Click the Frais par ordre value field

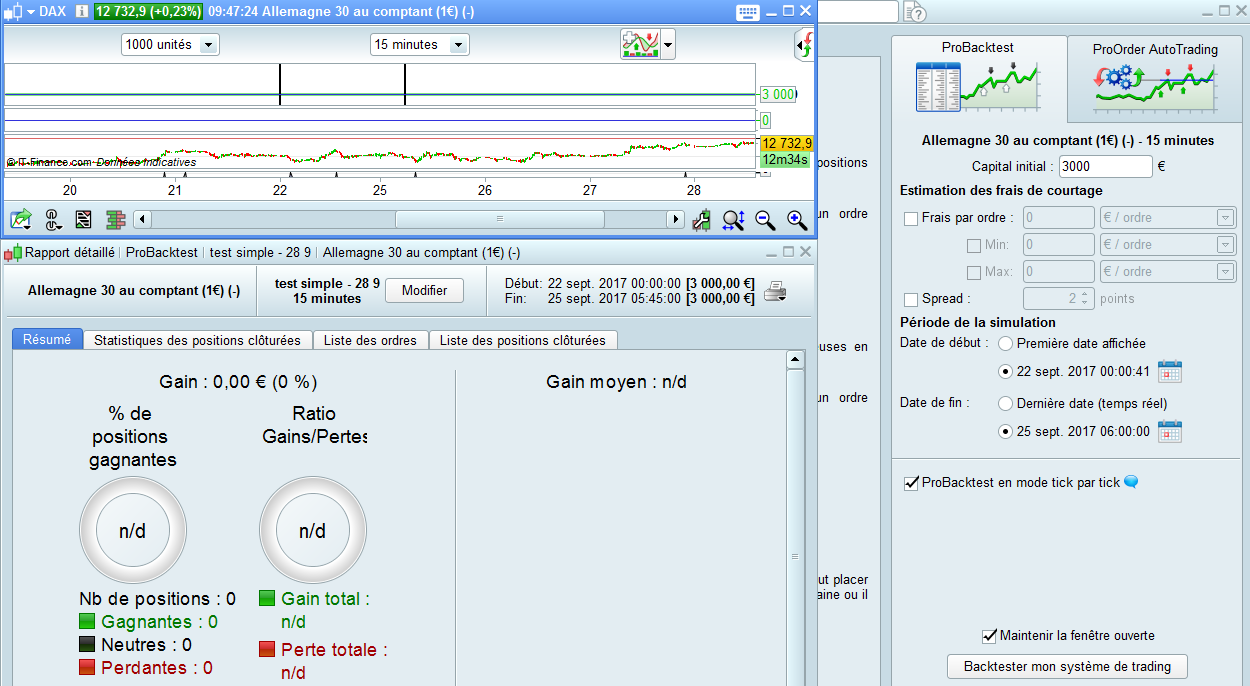pos(1059,218)
